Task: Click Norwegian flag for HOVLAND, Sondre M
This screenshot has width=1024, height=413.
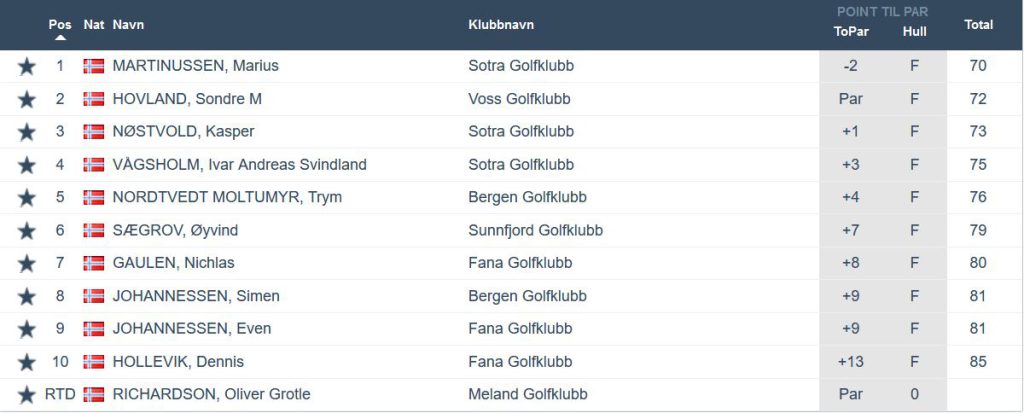Action: 94,99
